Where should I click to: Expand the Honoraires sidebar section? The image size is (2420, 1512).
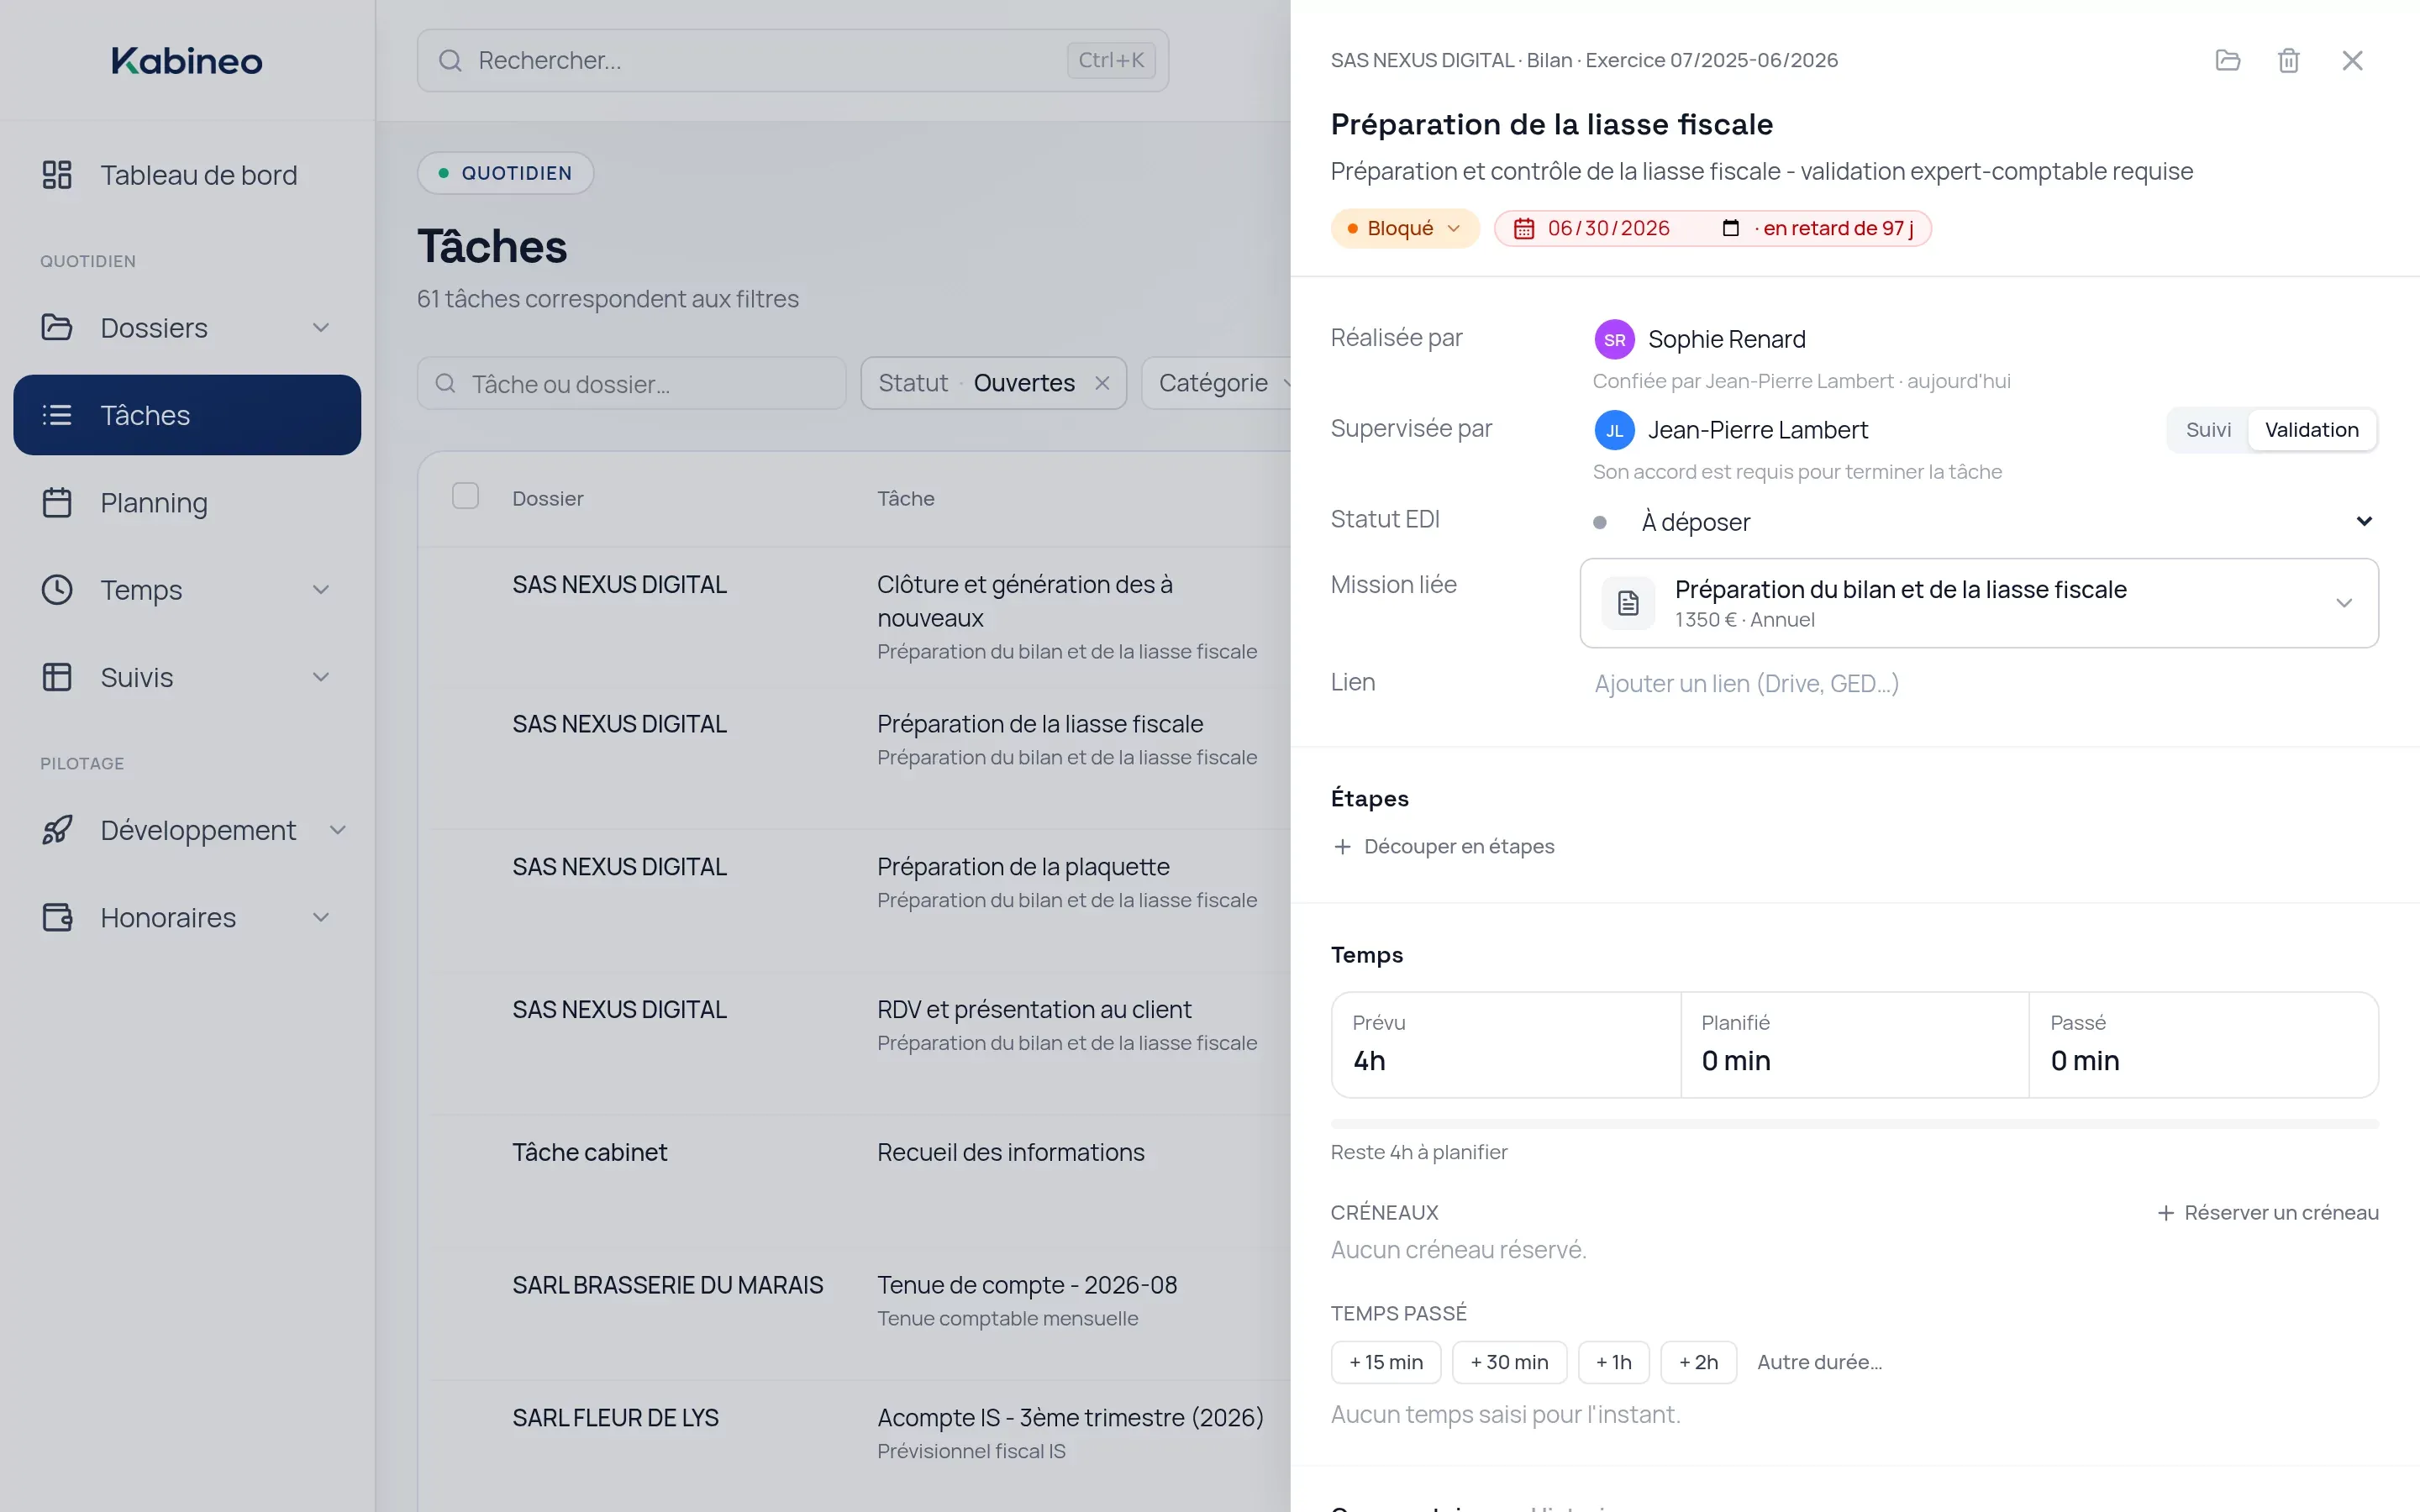pos(321,917)
